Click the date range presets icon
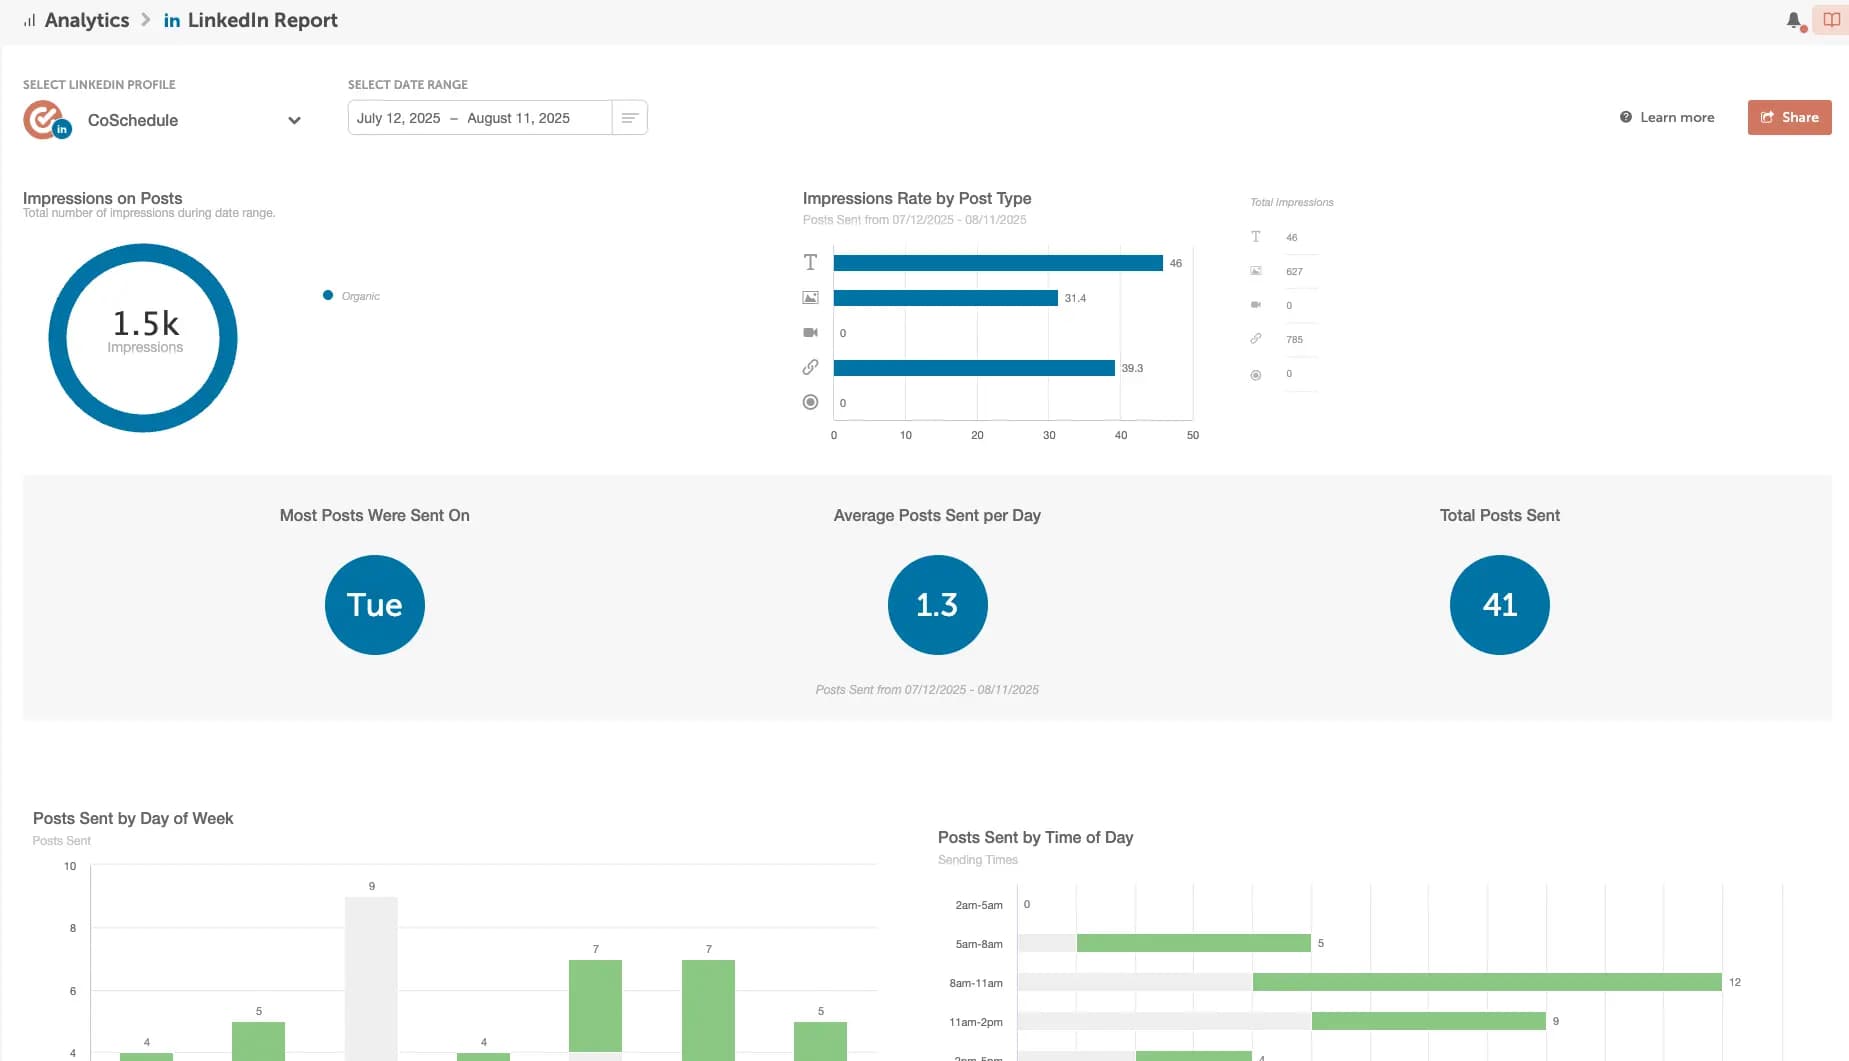Viewport: 1849px width, 1061px height. [x=629, y=118]
